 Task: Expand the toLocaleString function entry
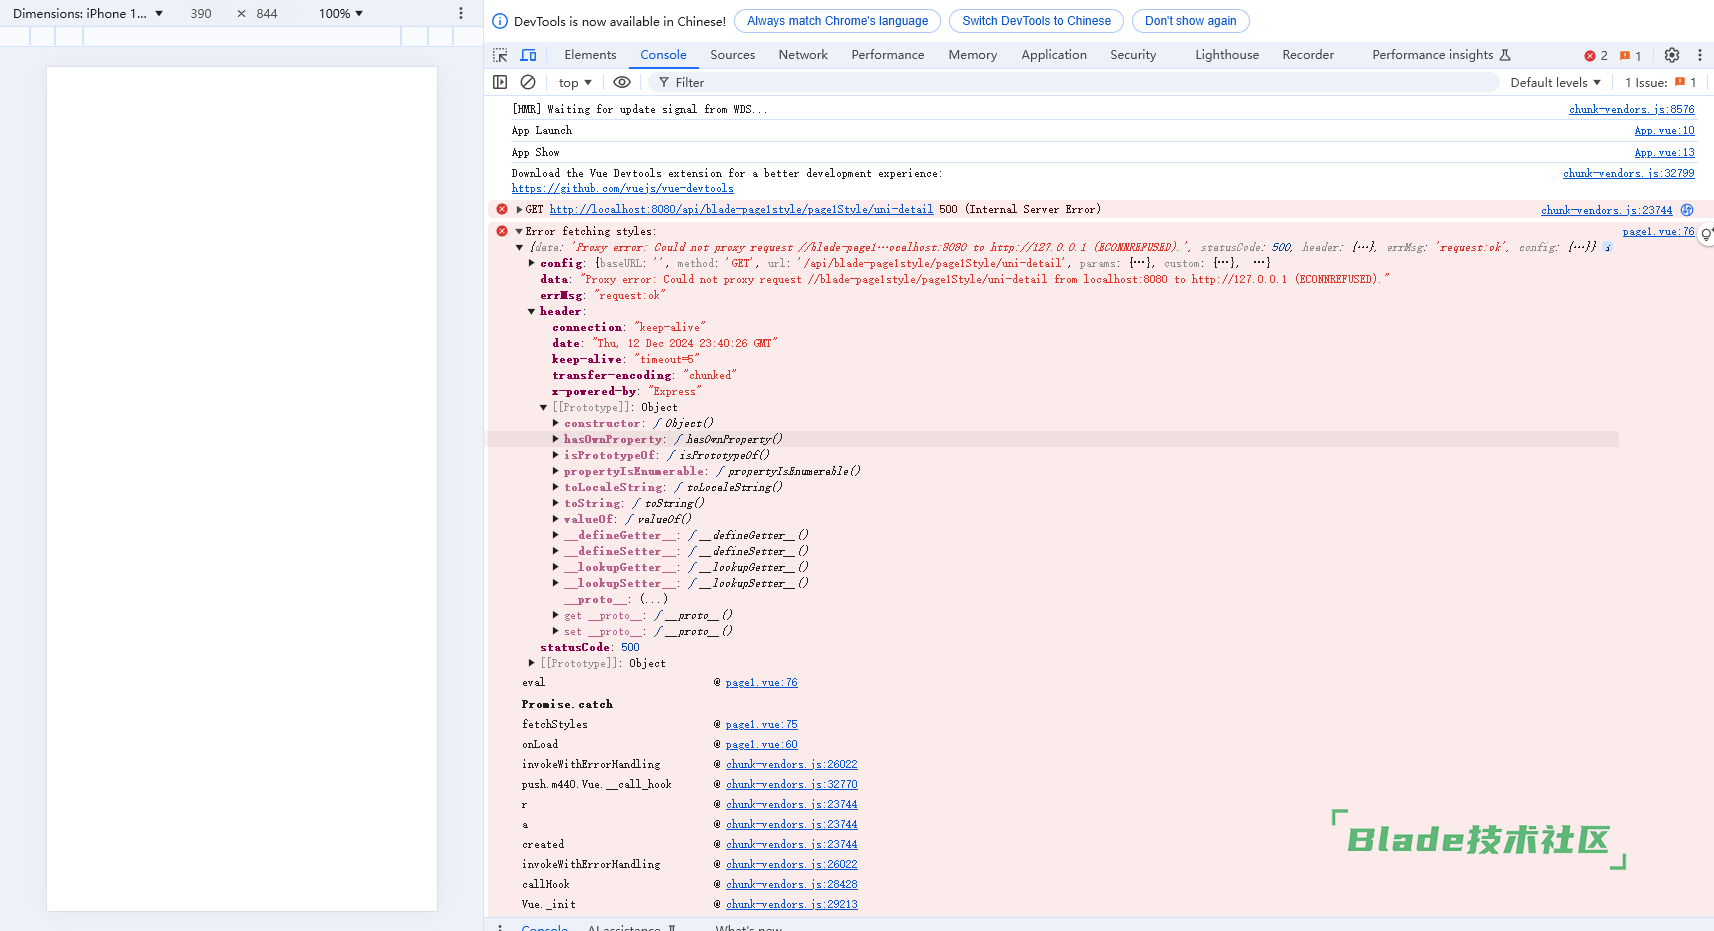point(556,487)
